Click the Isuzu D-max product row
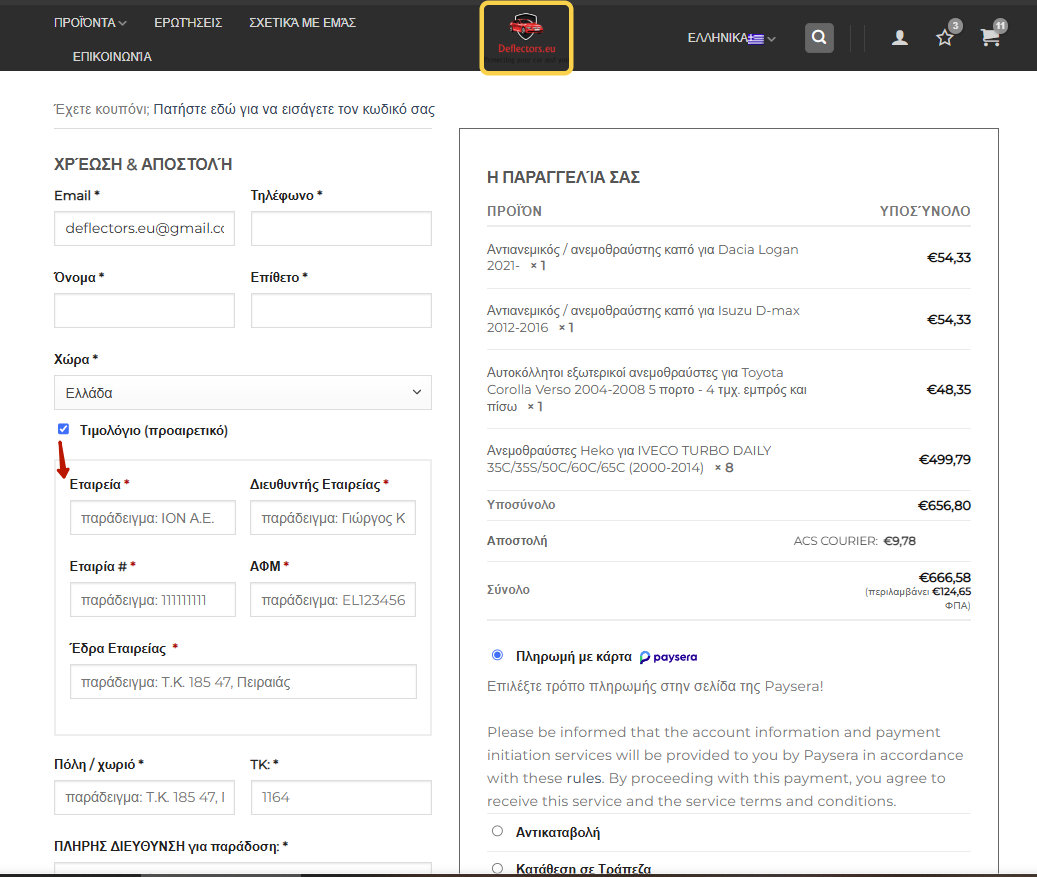1037x877 pixels. click(729, 319)
